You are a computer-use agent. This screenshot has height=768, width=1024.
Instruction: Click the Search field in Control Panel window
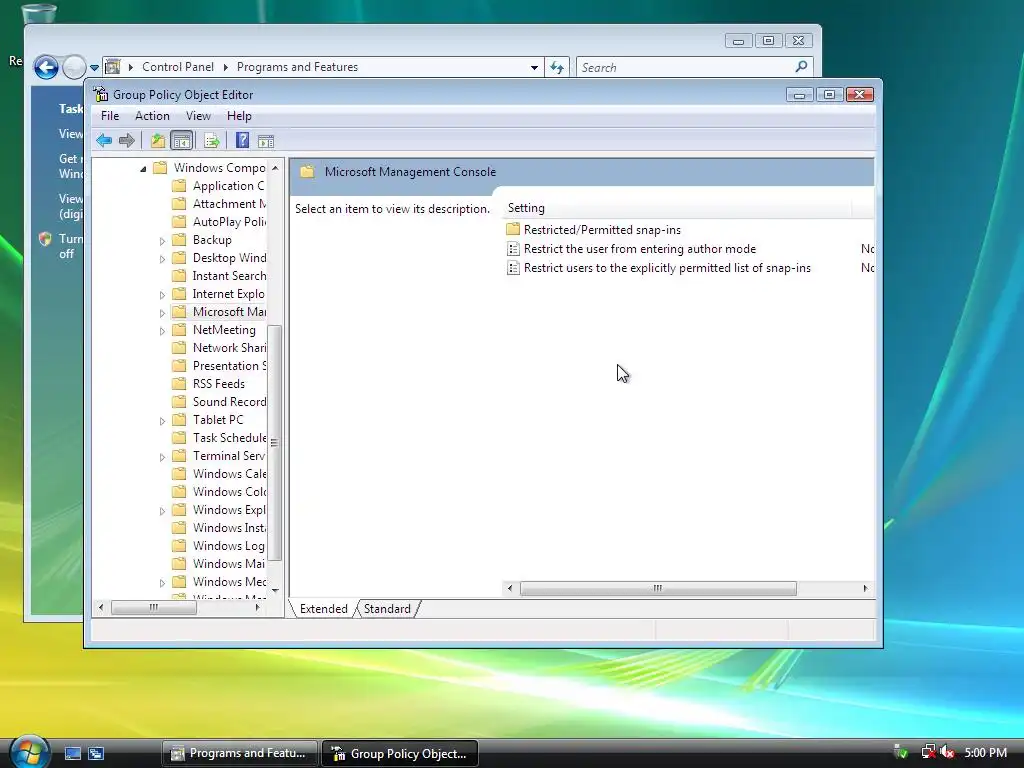tap(686, 67)
